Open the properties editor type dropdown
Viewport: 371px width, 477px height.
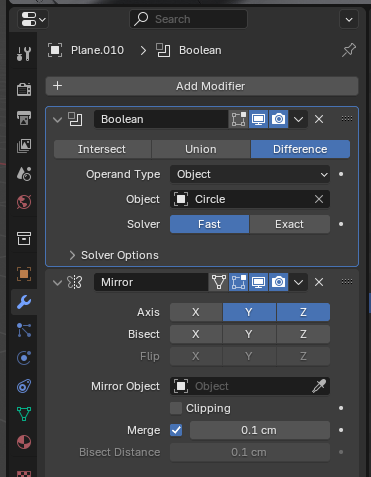pos(33,19)
